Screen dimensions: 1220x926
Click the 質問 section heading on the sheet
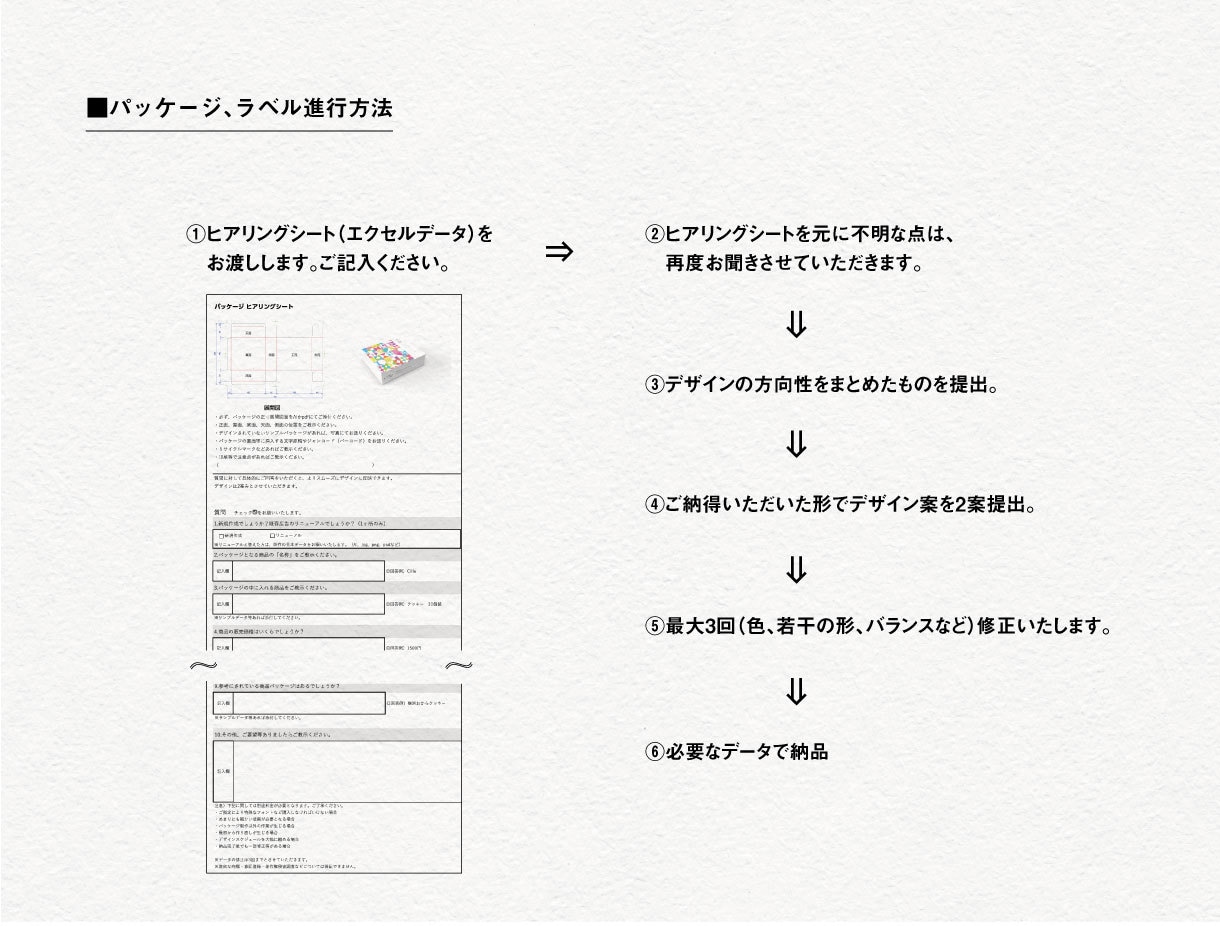(222, 511)
